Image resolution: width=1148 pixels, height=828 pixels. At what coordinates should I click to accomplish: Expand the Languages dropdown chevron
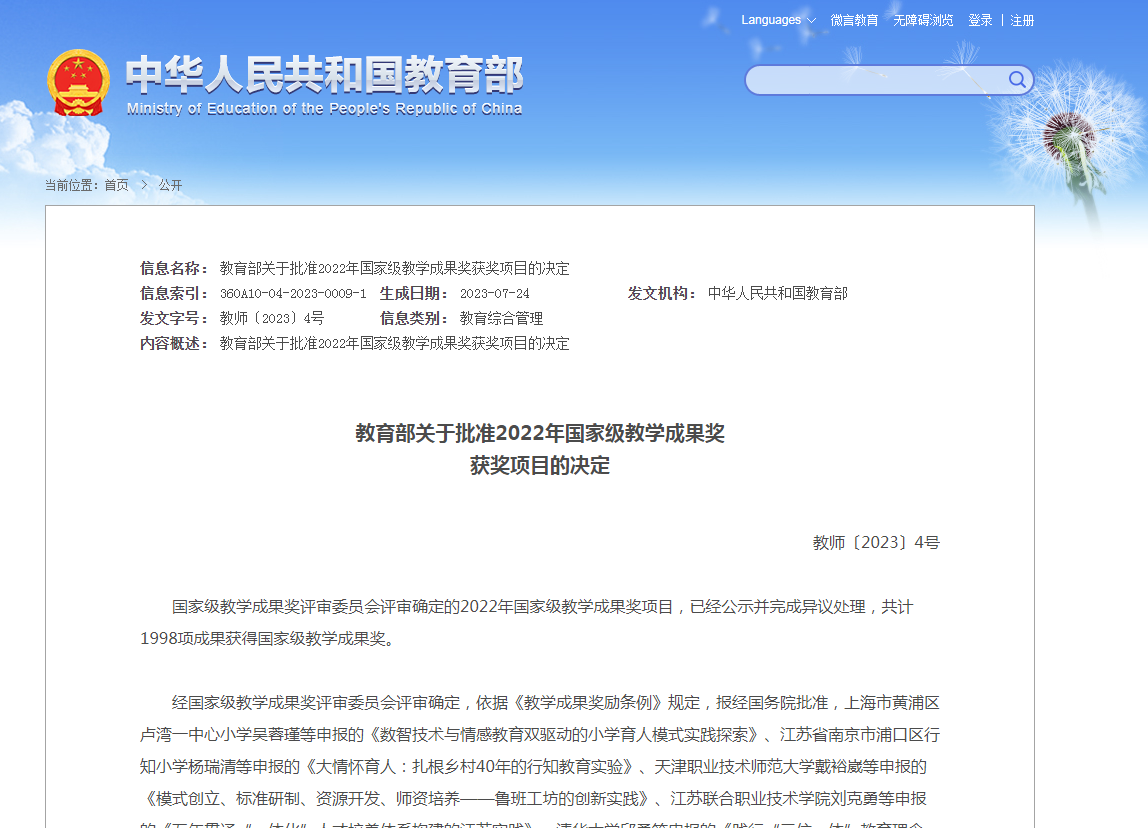[811, 21]
